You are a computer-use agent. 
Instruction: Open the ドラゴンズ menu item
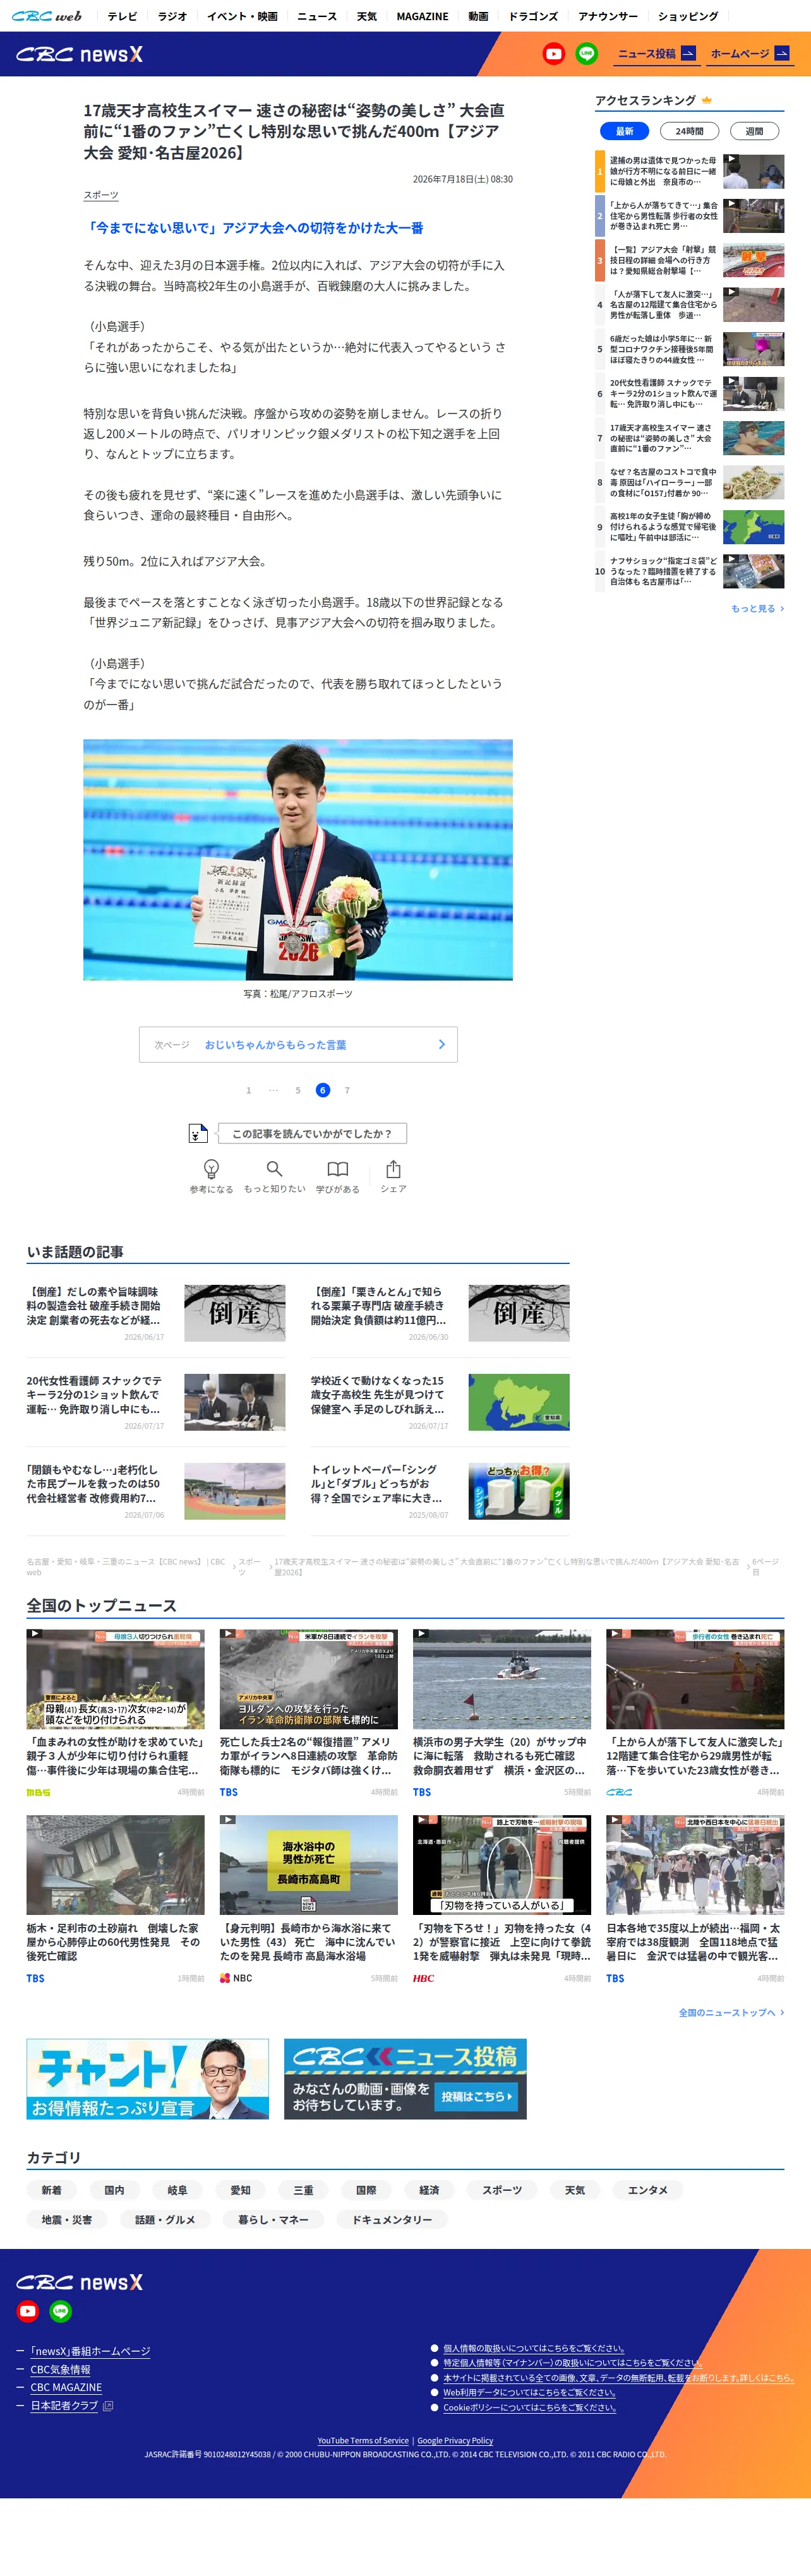tap(533, 16)
